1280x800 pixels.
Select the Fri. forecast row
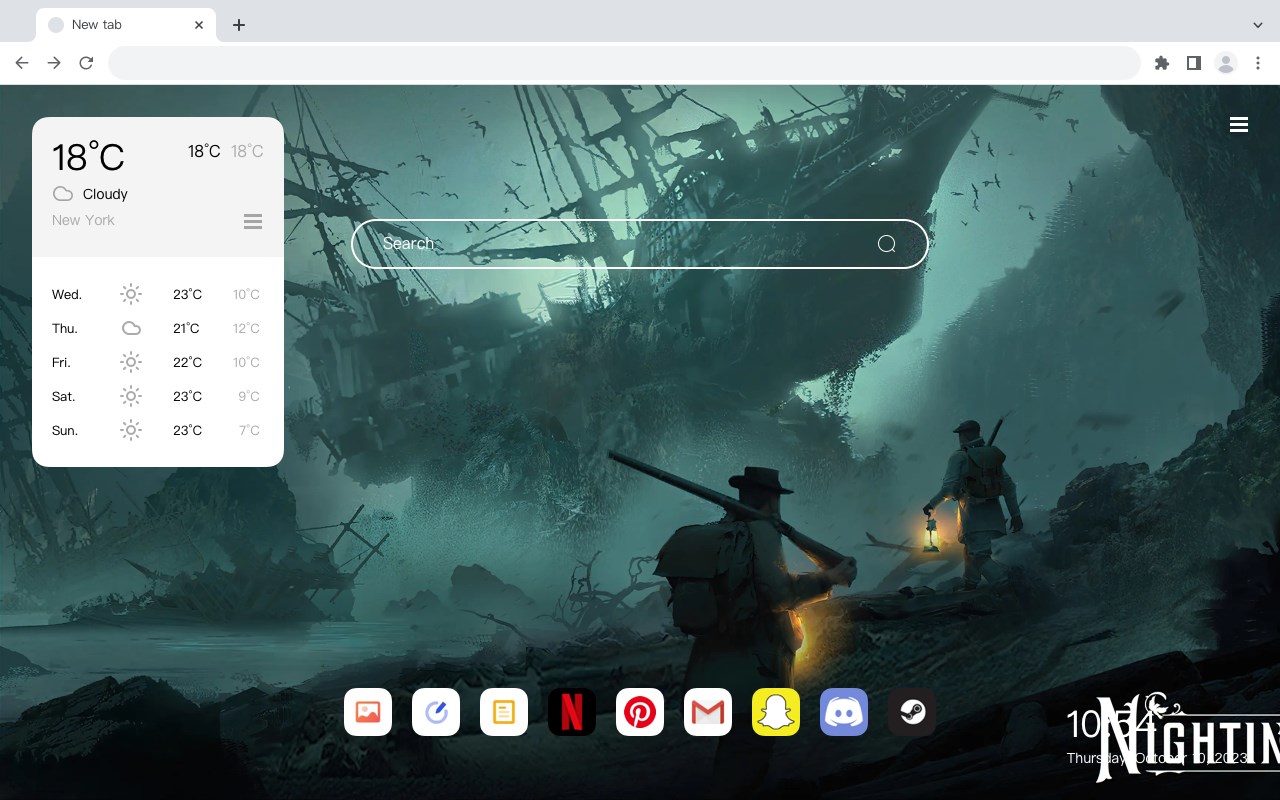tap(158, 362)
